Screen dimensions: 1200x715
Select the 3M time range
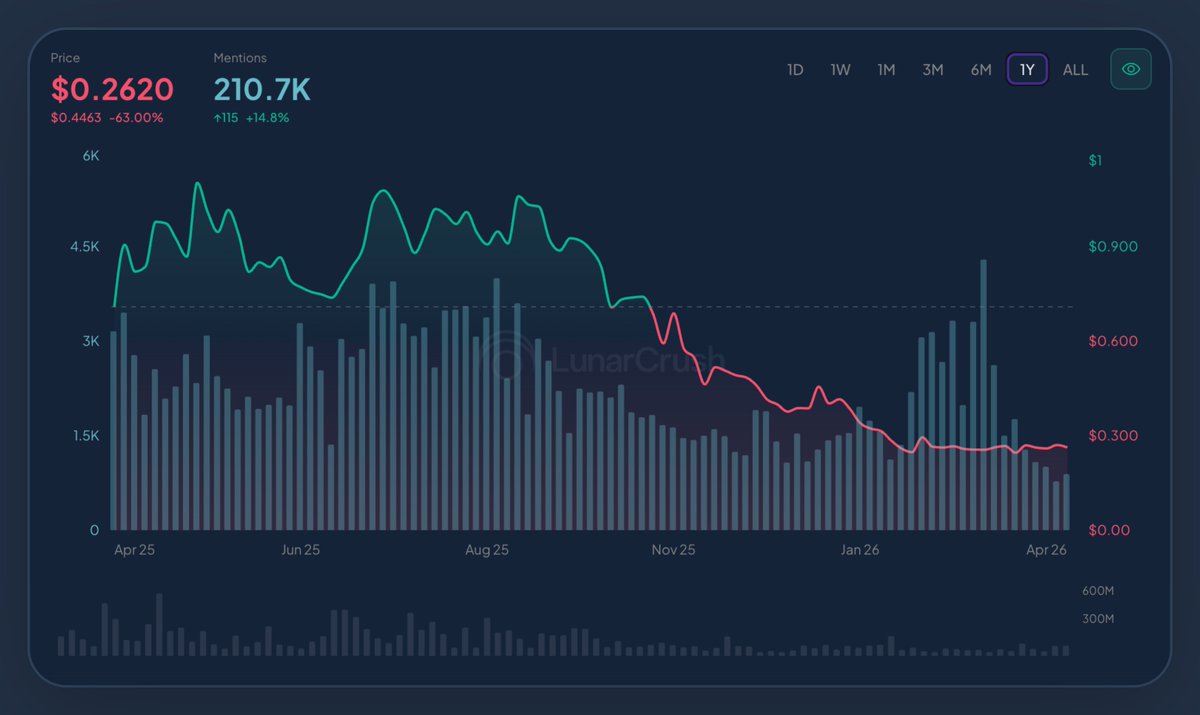click(933, 70)
